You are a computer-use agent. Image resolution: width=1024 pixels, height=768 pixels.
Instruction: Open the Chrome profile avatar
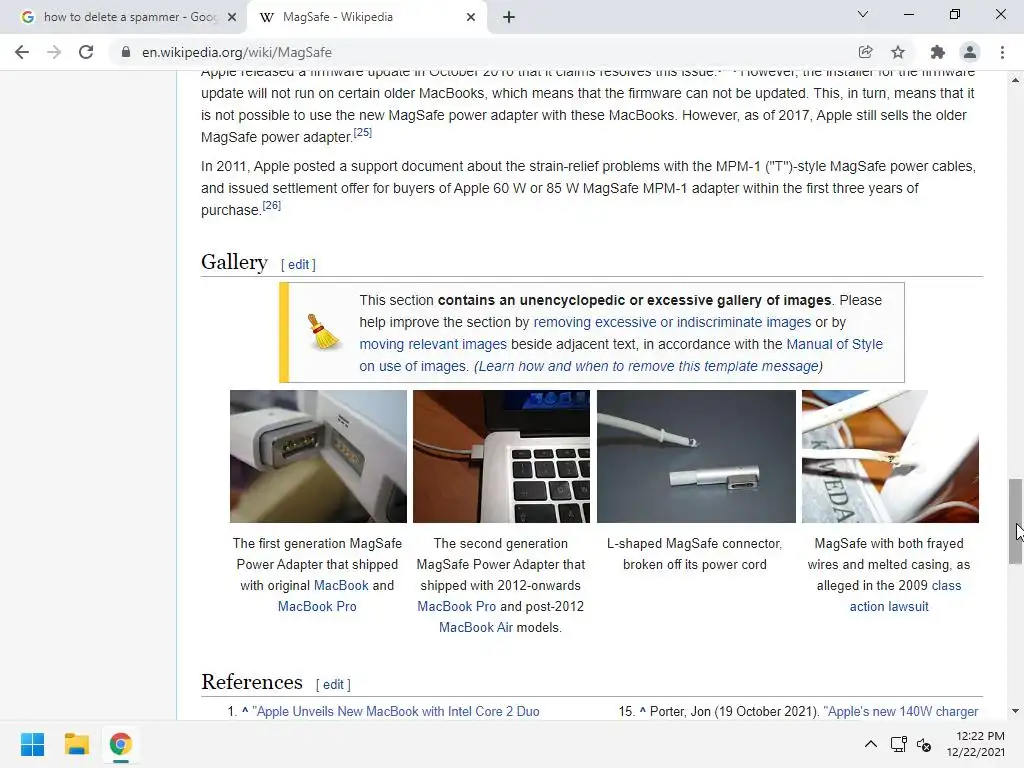tap(970, 52)
